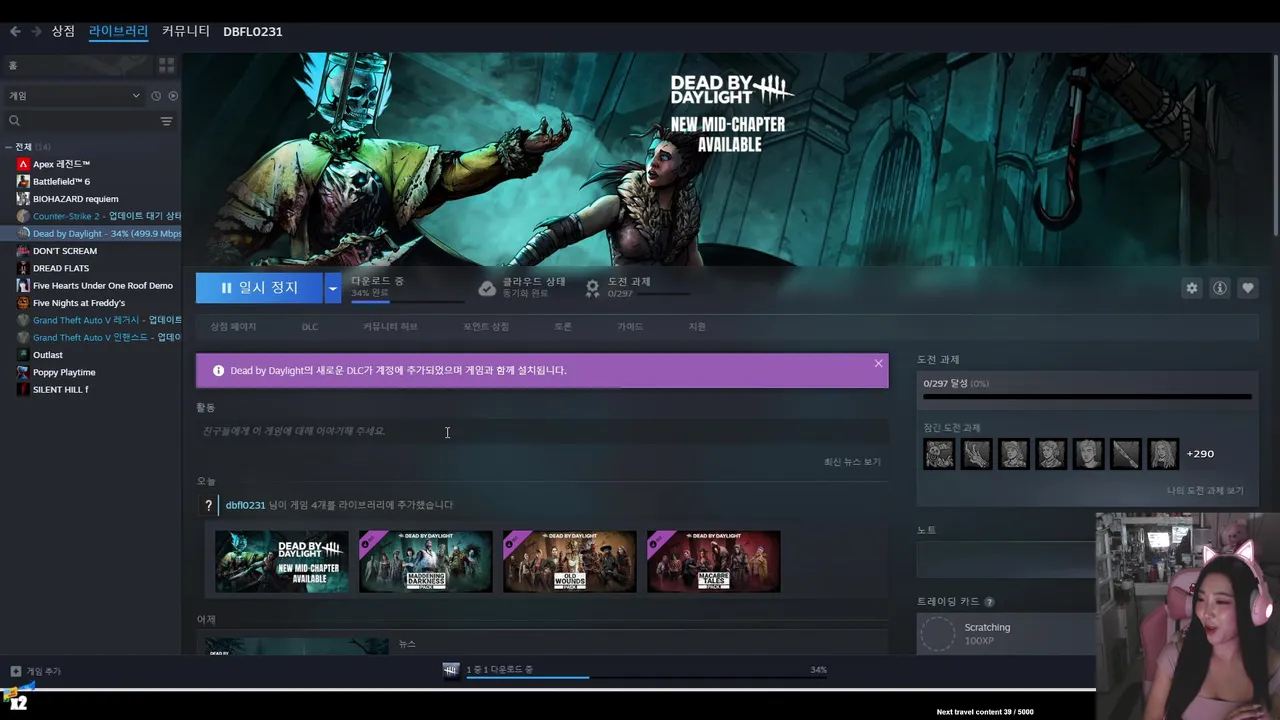Open the DLC link
Screen dimensions: 1280x720
pyautogui.click(x=310, y=327)
